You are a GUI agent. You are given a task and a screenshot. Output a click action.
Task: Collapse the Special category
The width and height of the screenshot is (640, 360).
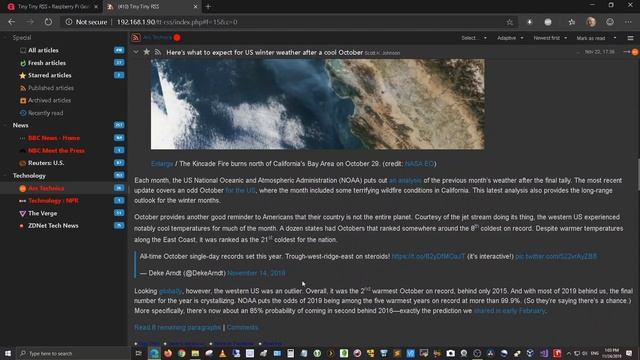(5, 38)
